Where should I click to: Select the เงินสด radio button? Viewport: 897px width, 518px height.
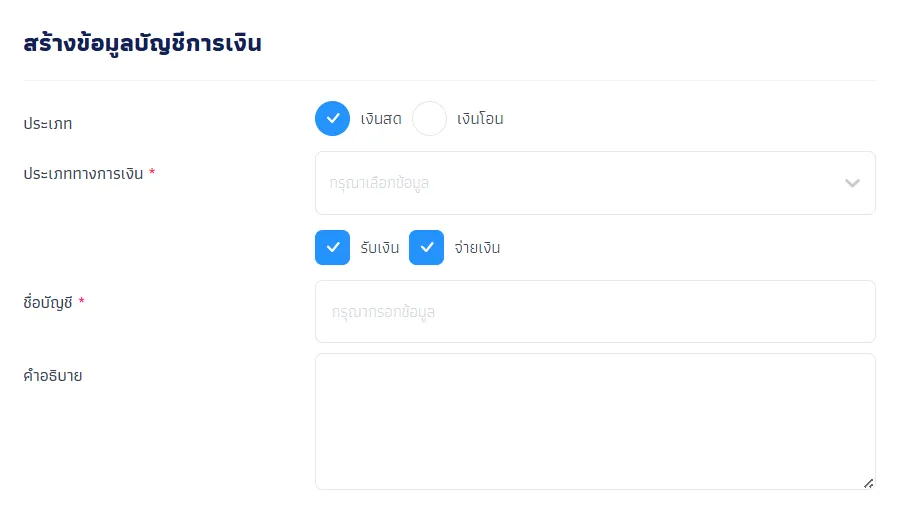tap(332, 118)
